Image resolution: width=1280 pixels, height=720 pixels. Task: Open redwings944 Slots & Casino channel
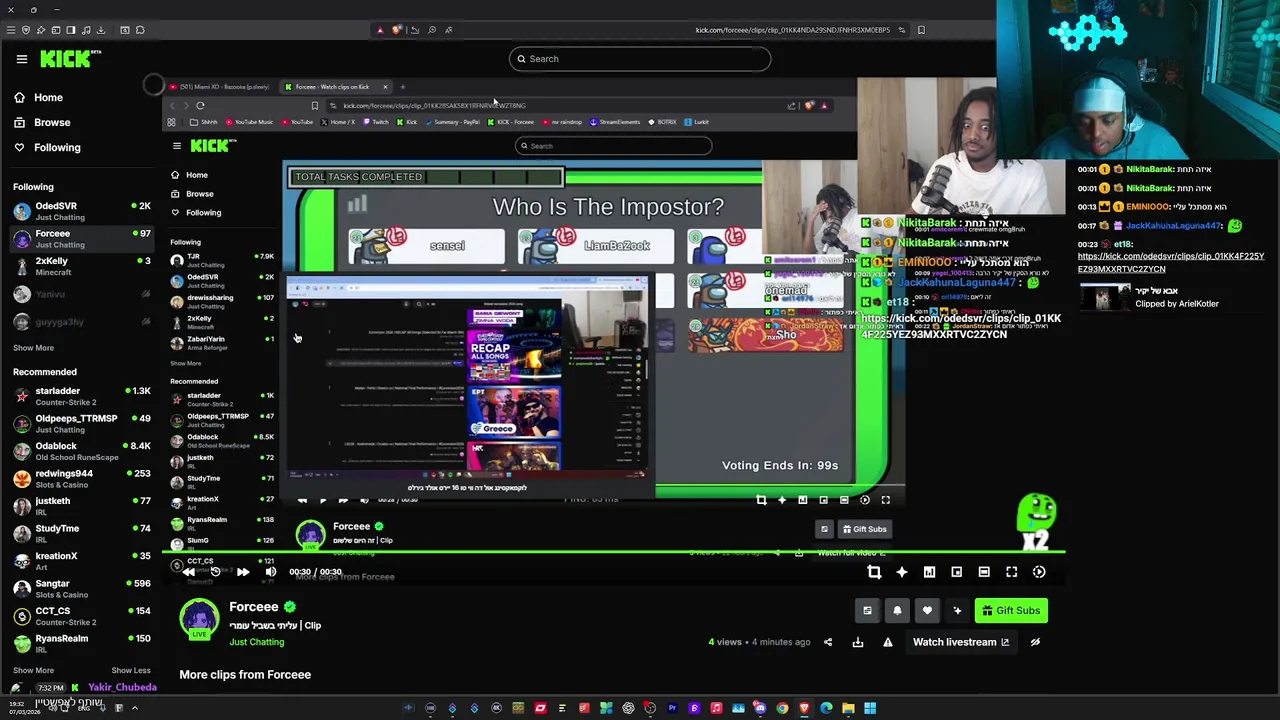pos(80,479)
